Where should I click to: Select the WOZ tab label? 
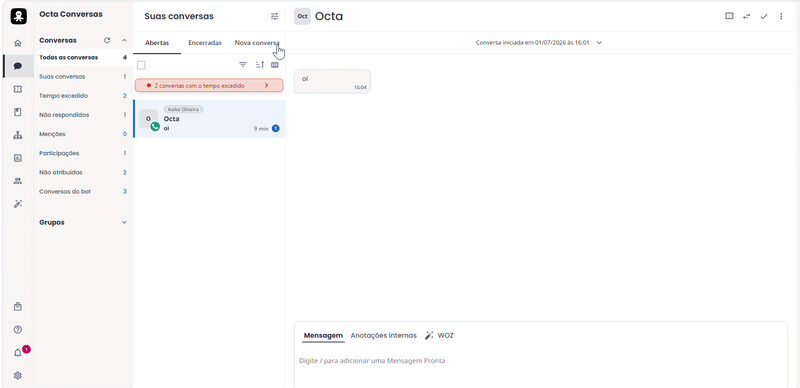coord(445,335)
